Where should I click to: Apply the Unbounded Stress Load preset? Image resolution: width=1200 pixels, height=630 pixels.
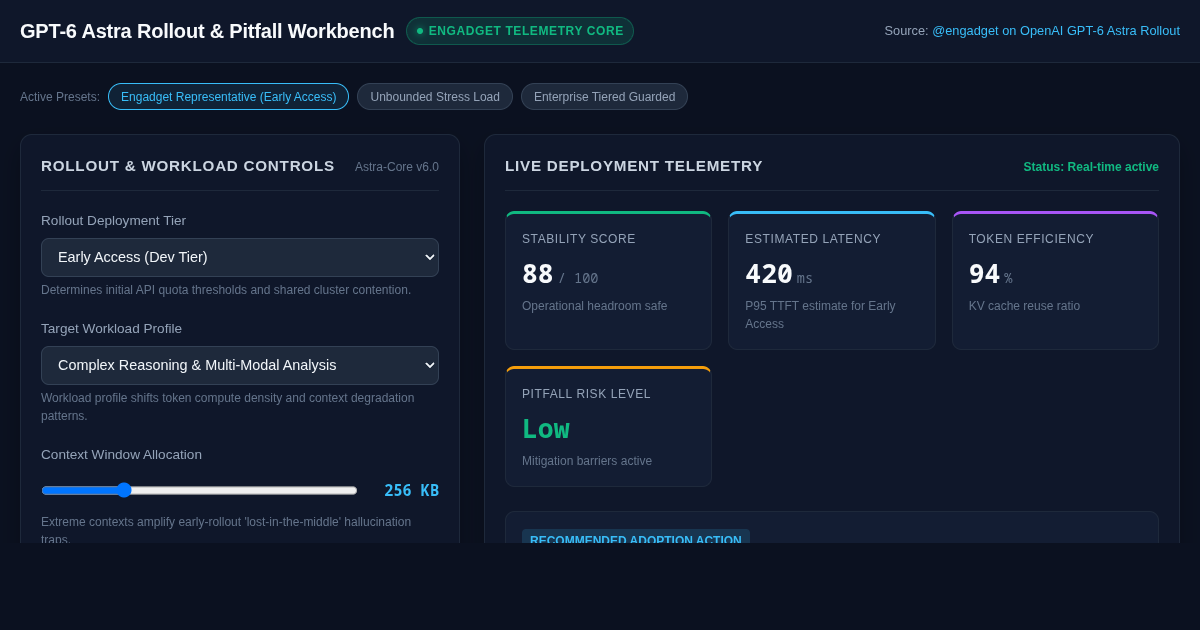coord(435,97)
